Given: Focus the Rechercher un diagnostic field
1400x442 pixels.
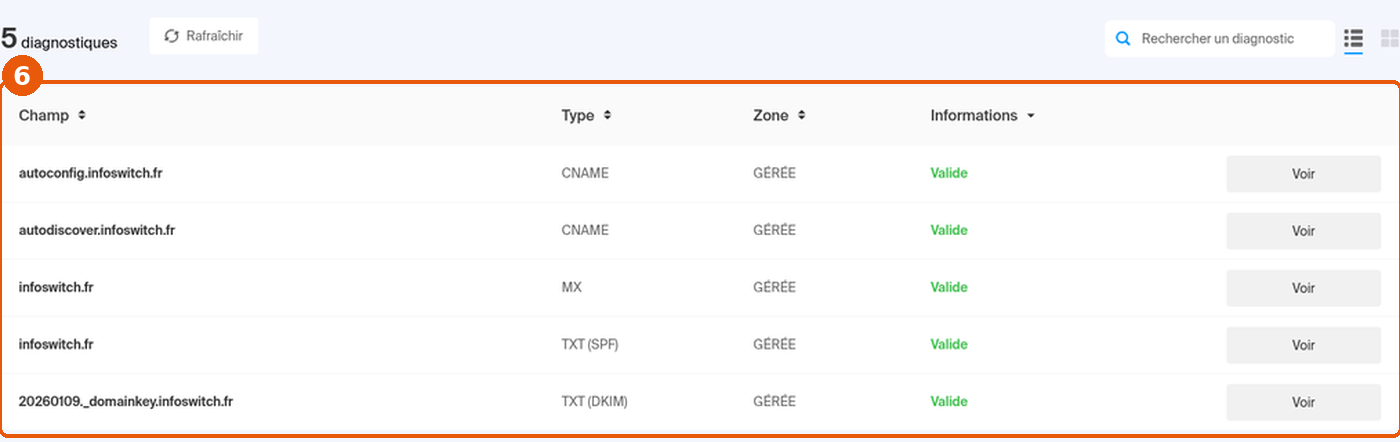Looking at the screenshot, I should 1219,39.
